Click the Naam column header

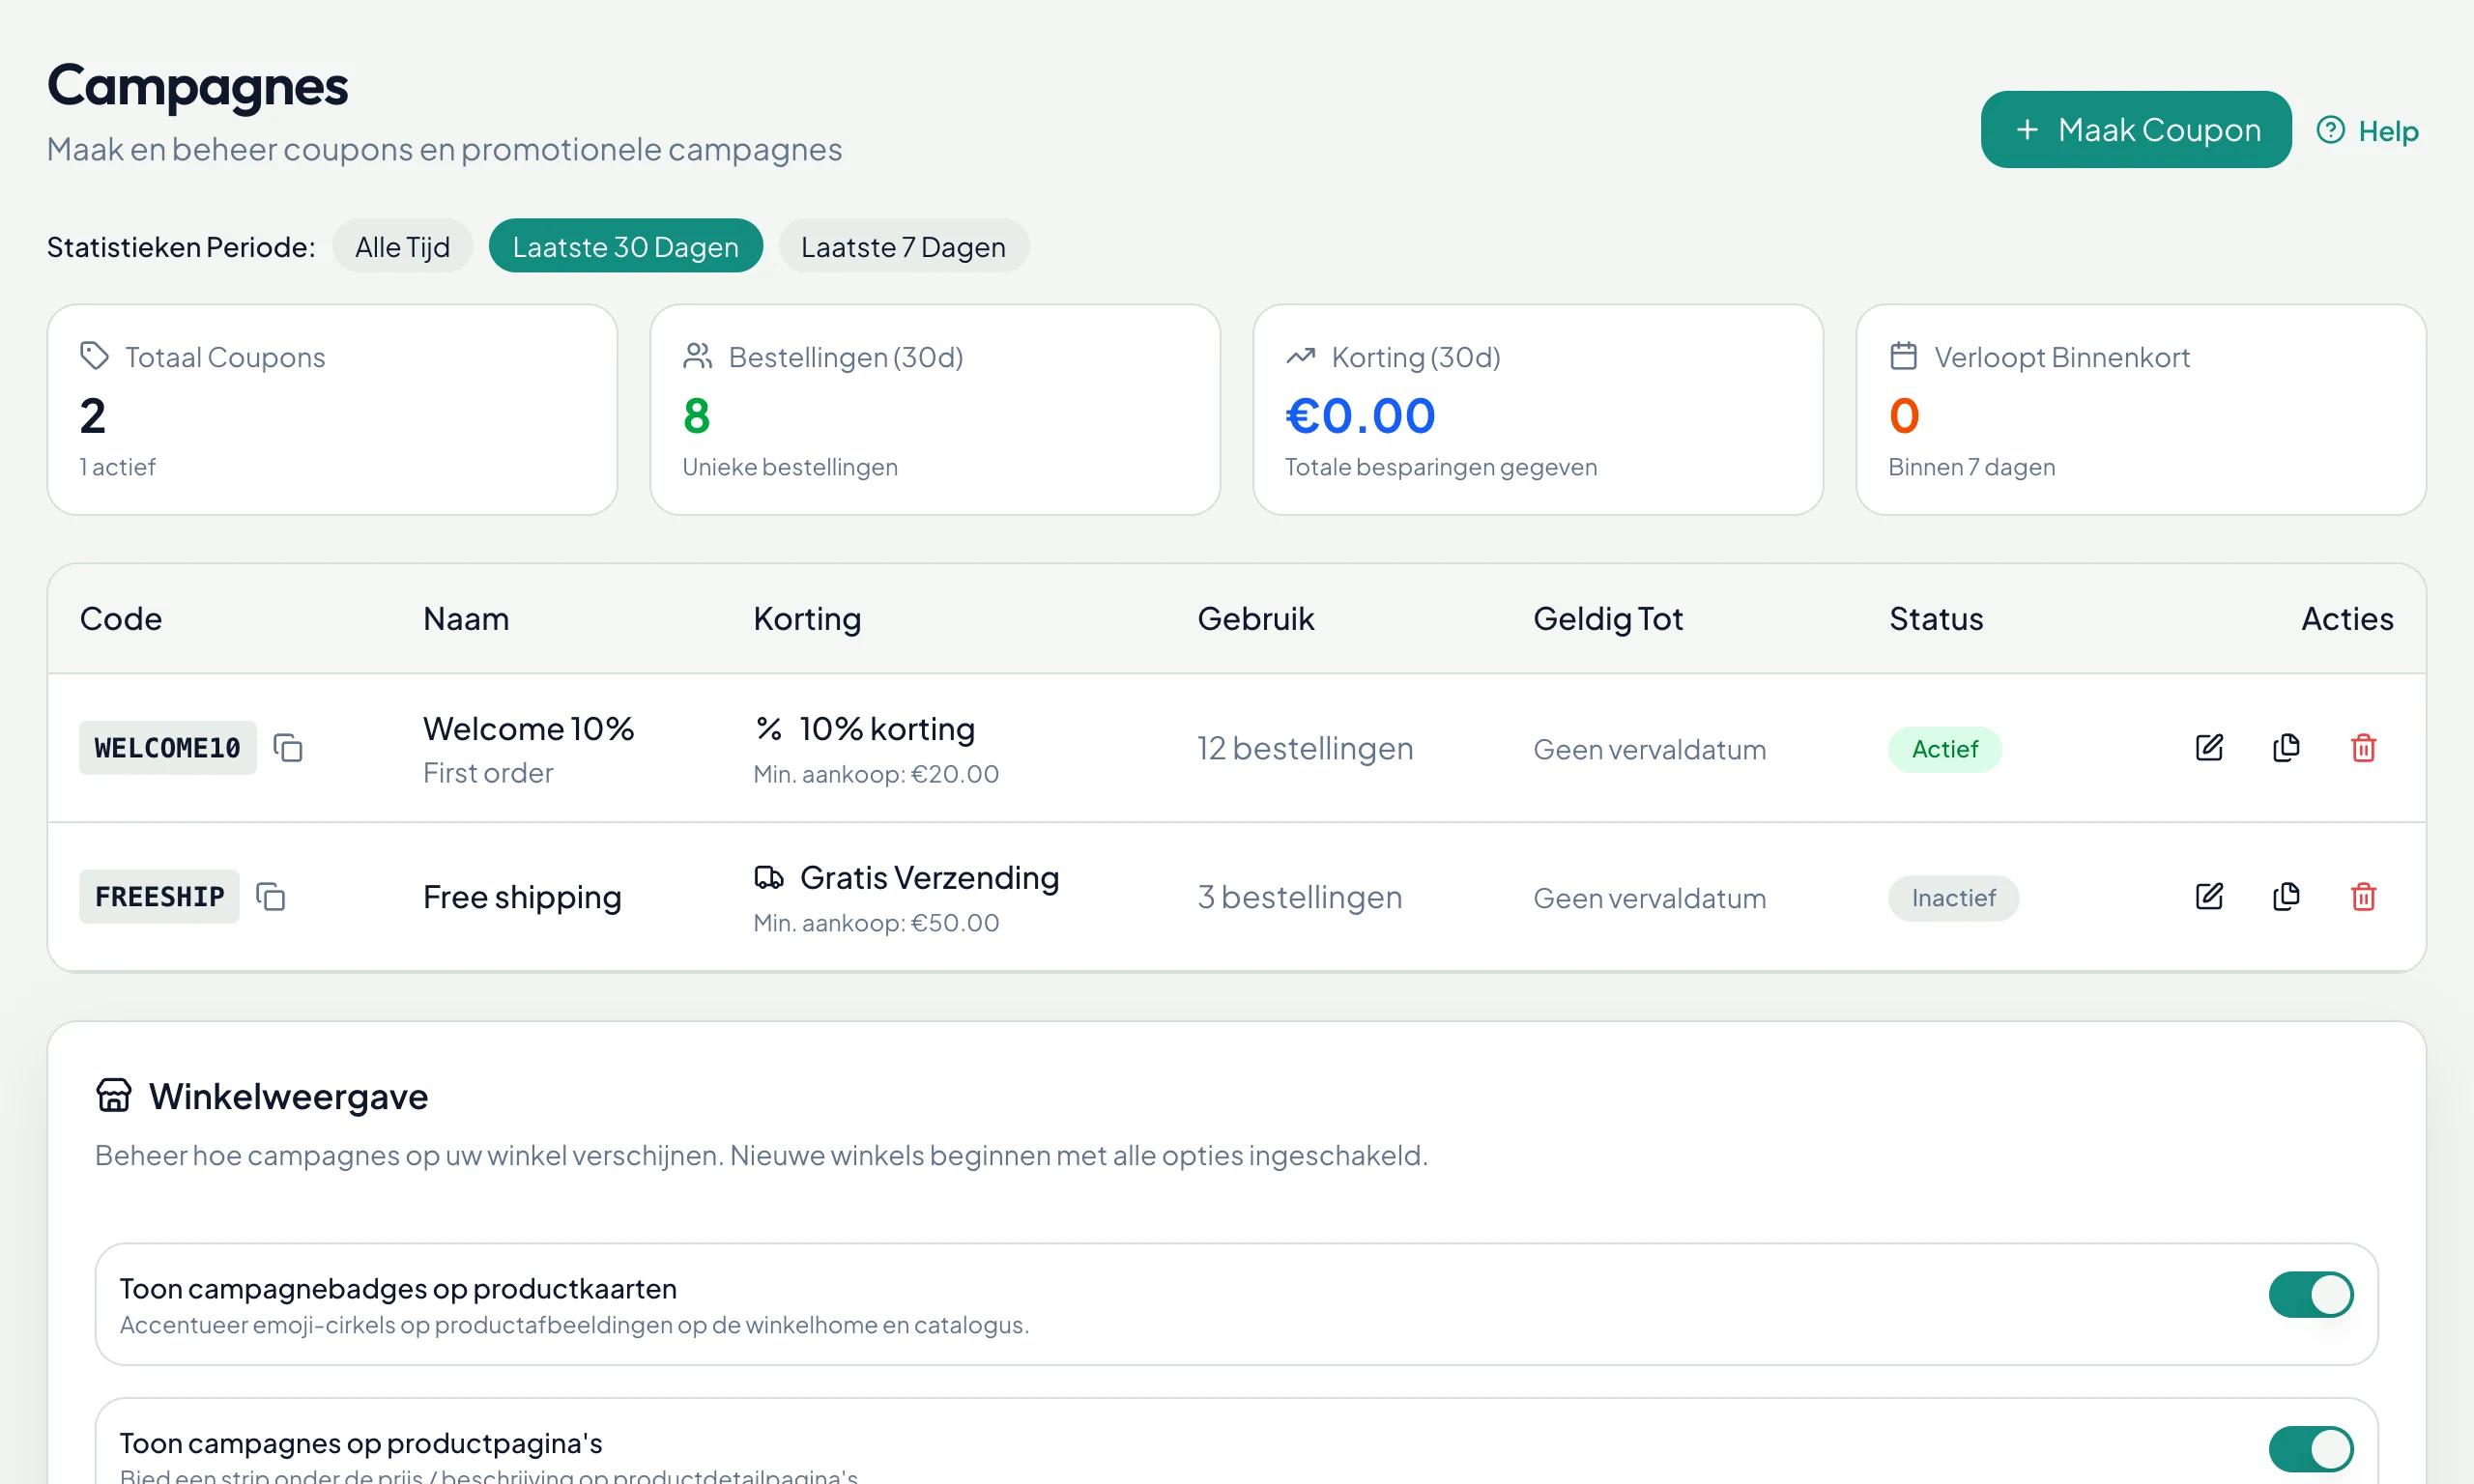click(466, 619)
